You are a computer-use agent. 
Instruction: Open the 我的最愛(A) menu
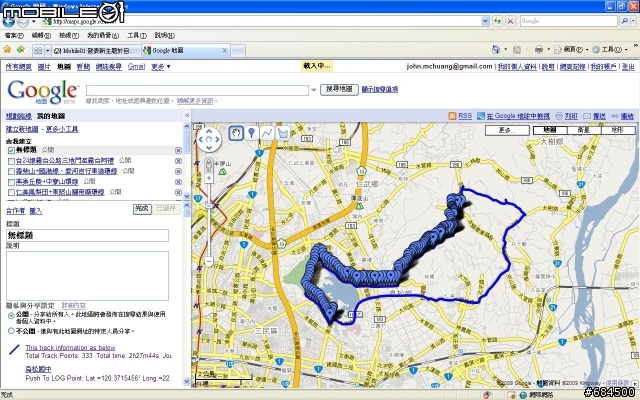click(x=103, y=36)
